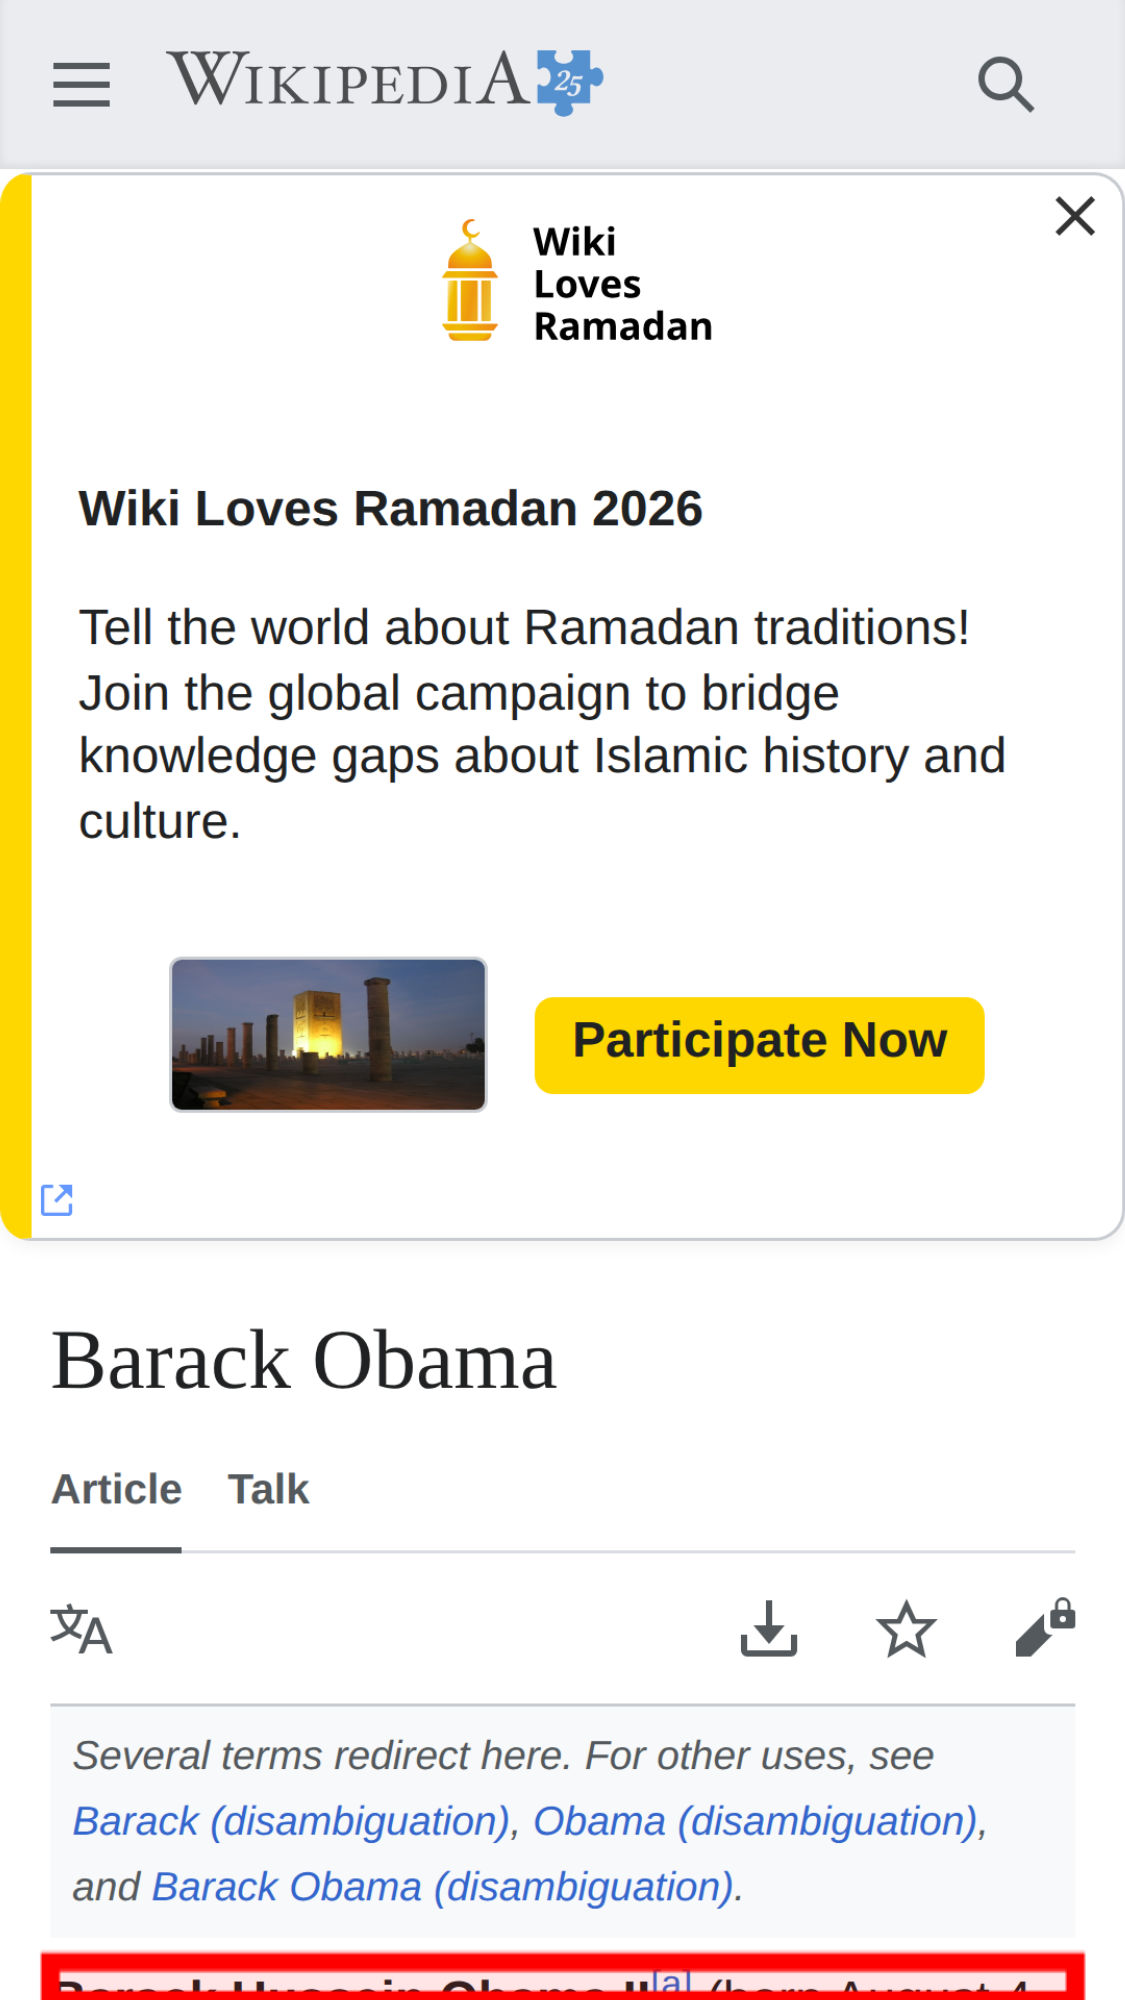This screenshot has width=1125, height=2000.
Task: Click the Barack Obama page title
Action: [303, 1361]
